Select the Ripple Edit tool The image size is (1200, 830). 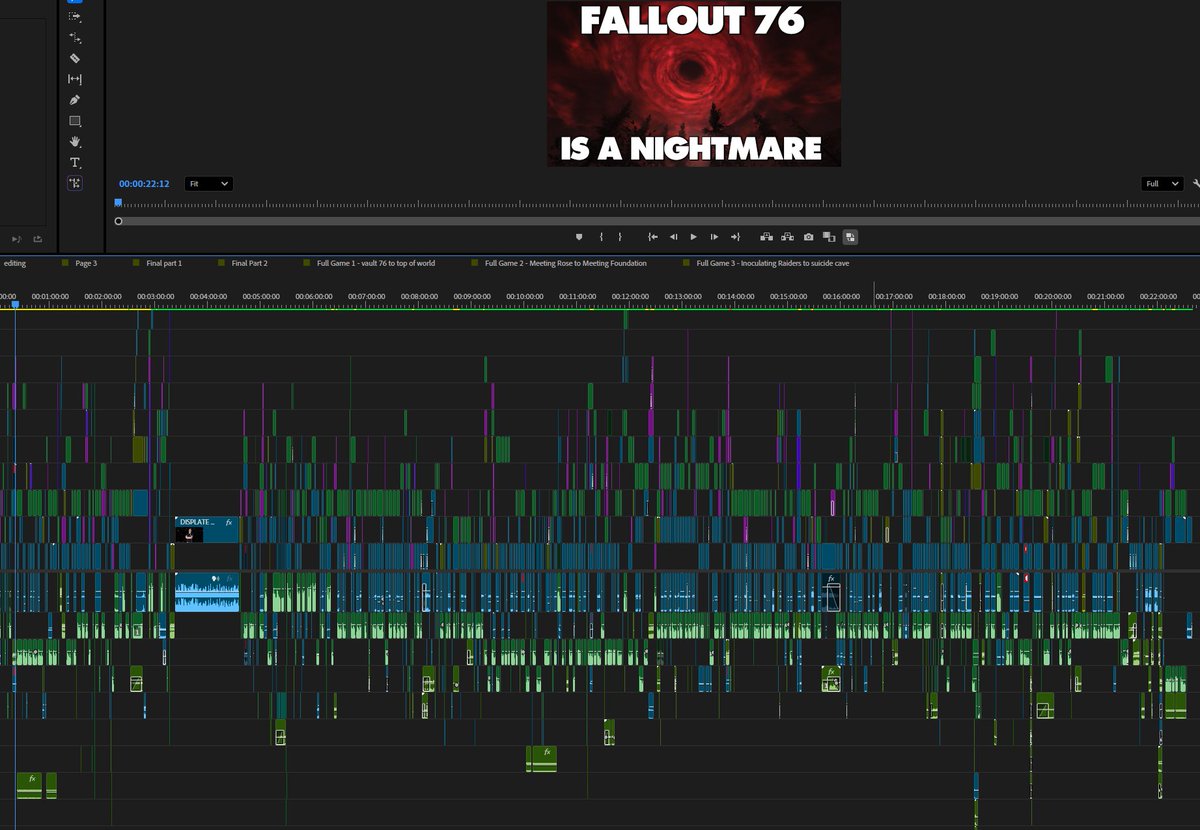point(75,38)
